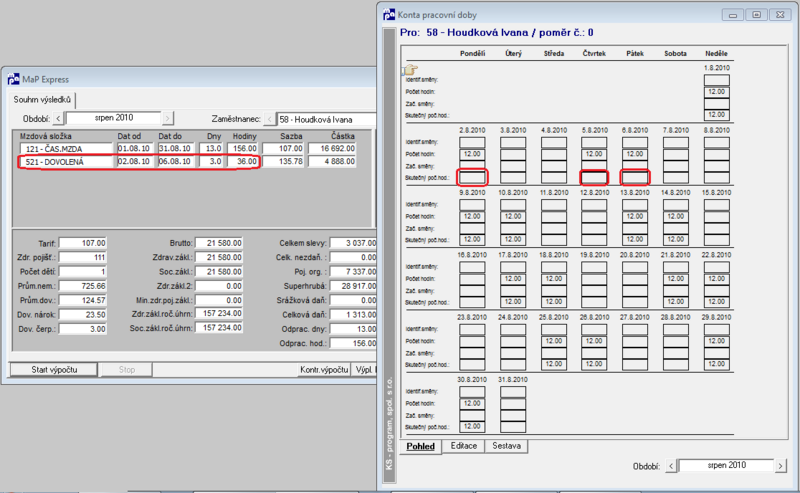
Task: Click Počet hodin cell for 14.8.2010
Action: click(x=676, y=216)
